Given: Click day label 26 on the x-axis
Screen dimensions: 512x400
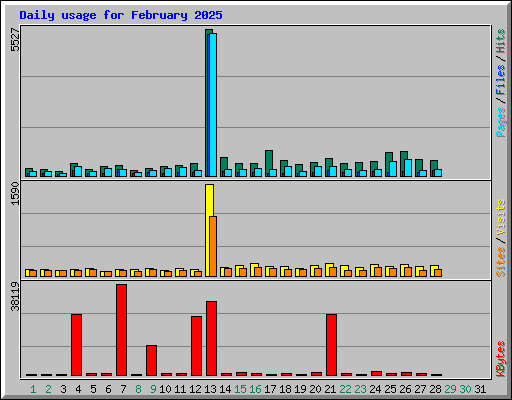Looking at the screenshot, I should point(405,389).
